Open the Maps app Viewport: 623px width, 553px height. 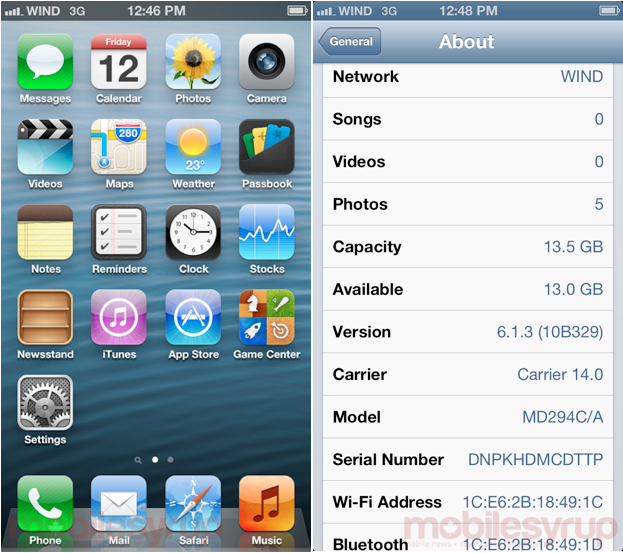point(119,147)
